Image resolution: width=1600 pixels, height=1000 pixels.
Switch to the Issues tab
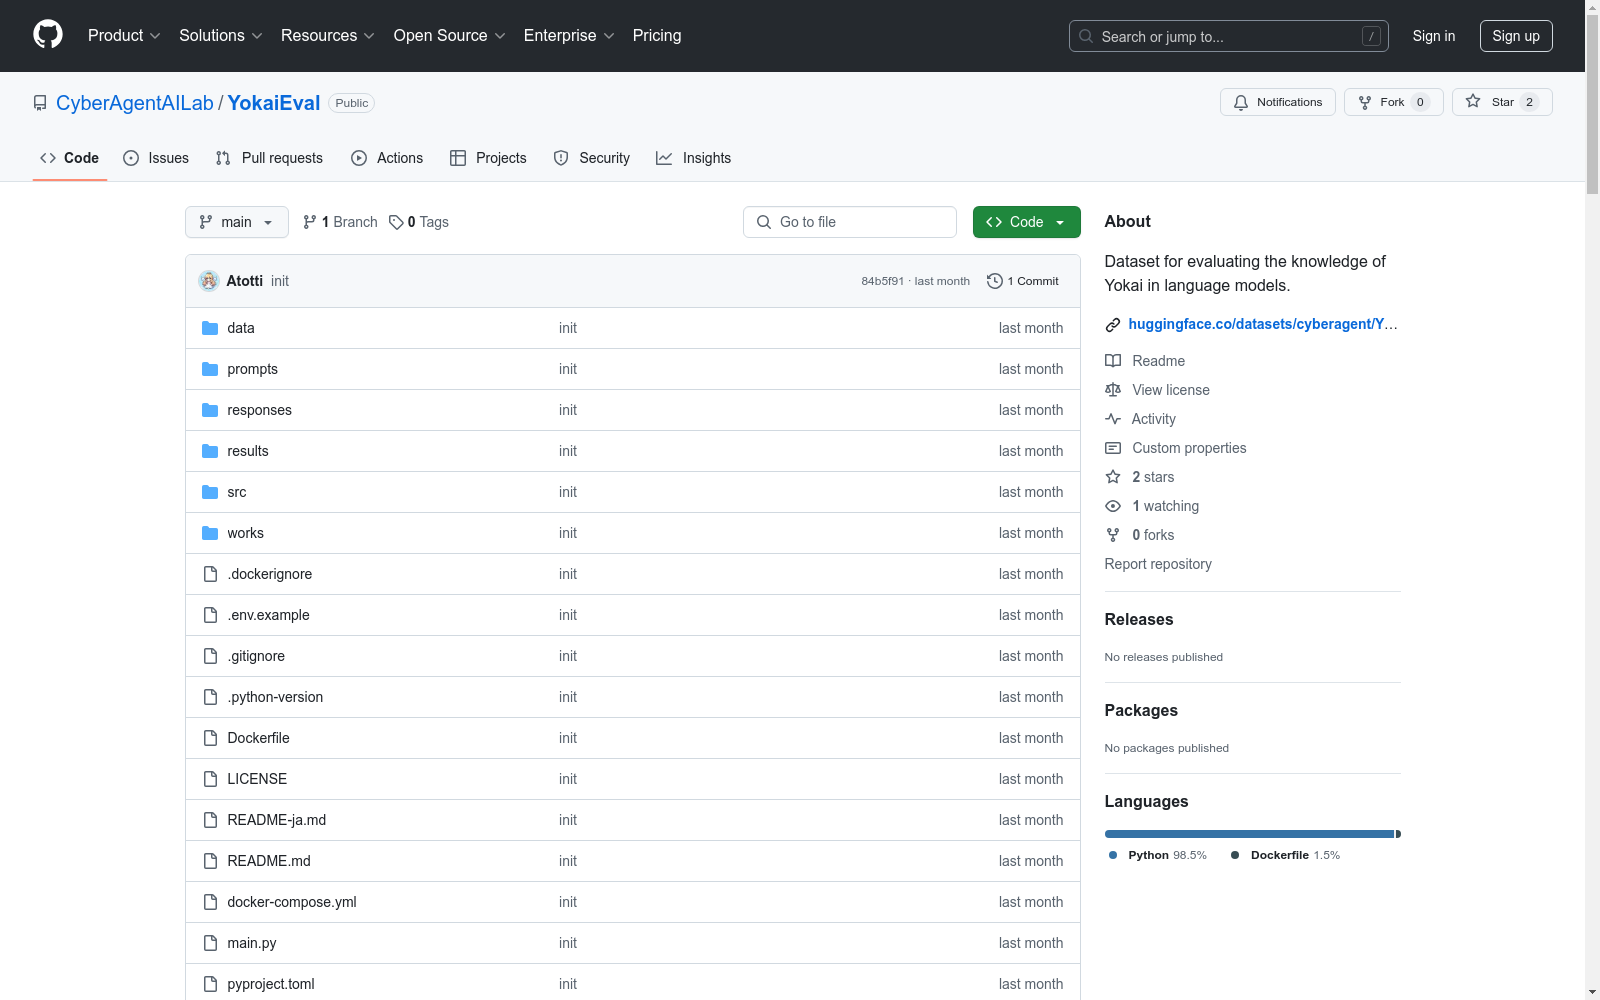[x=156, y=158]
